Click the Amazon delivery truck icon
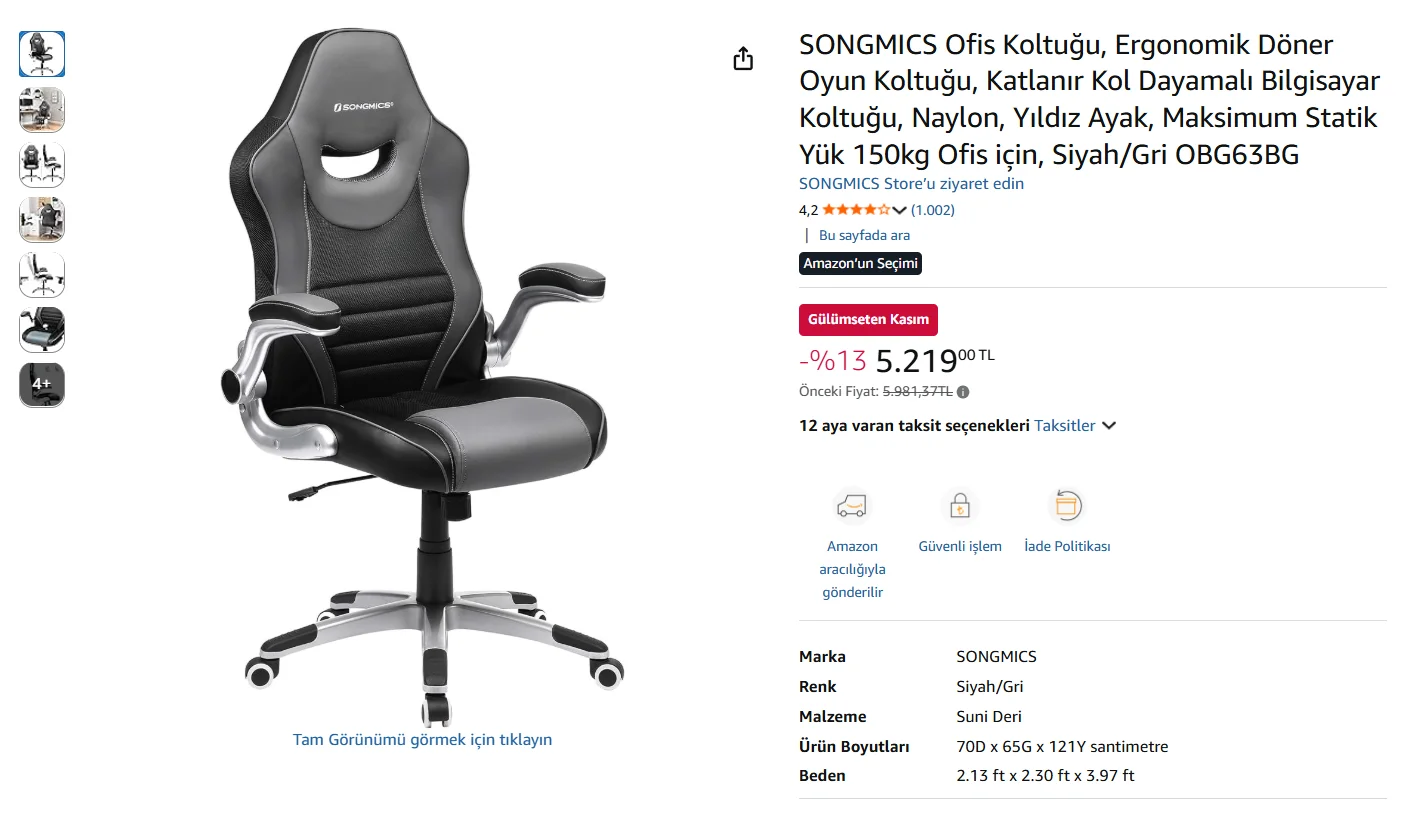The width and height of the screenshot is (1410, 813). click(852, 506)
